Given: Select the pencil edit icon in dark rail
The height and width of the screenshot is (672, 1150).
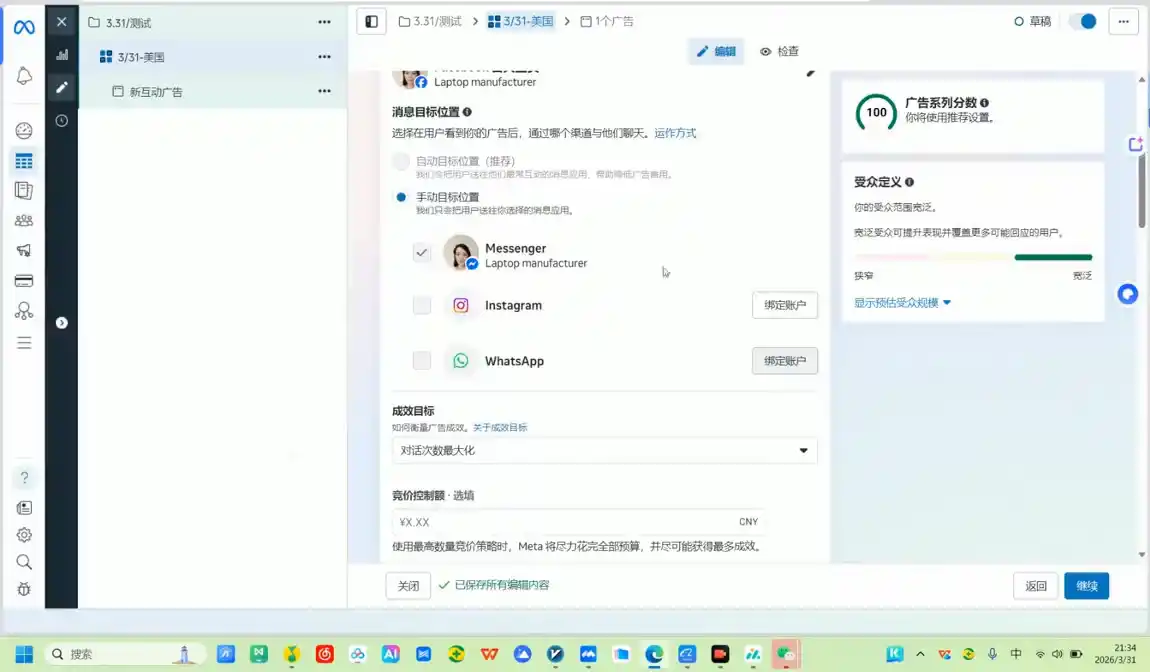Looking at the screenshot, I should pyautogui.click(x=62, y=87).
